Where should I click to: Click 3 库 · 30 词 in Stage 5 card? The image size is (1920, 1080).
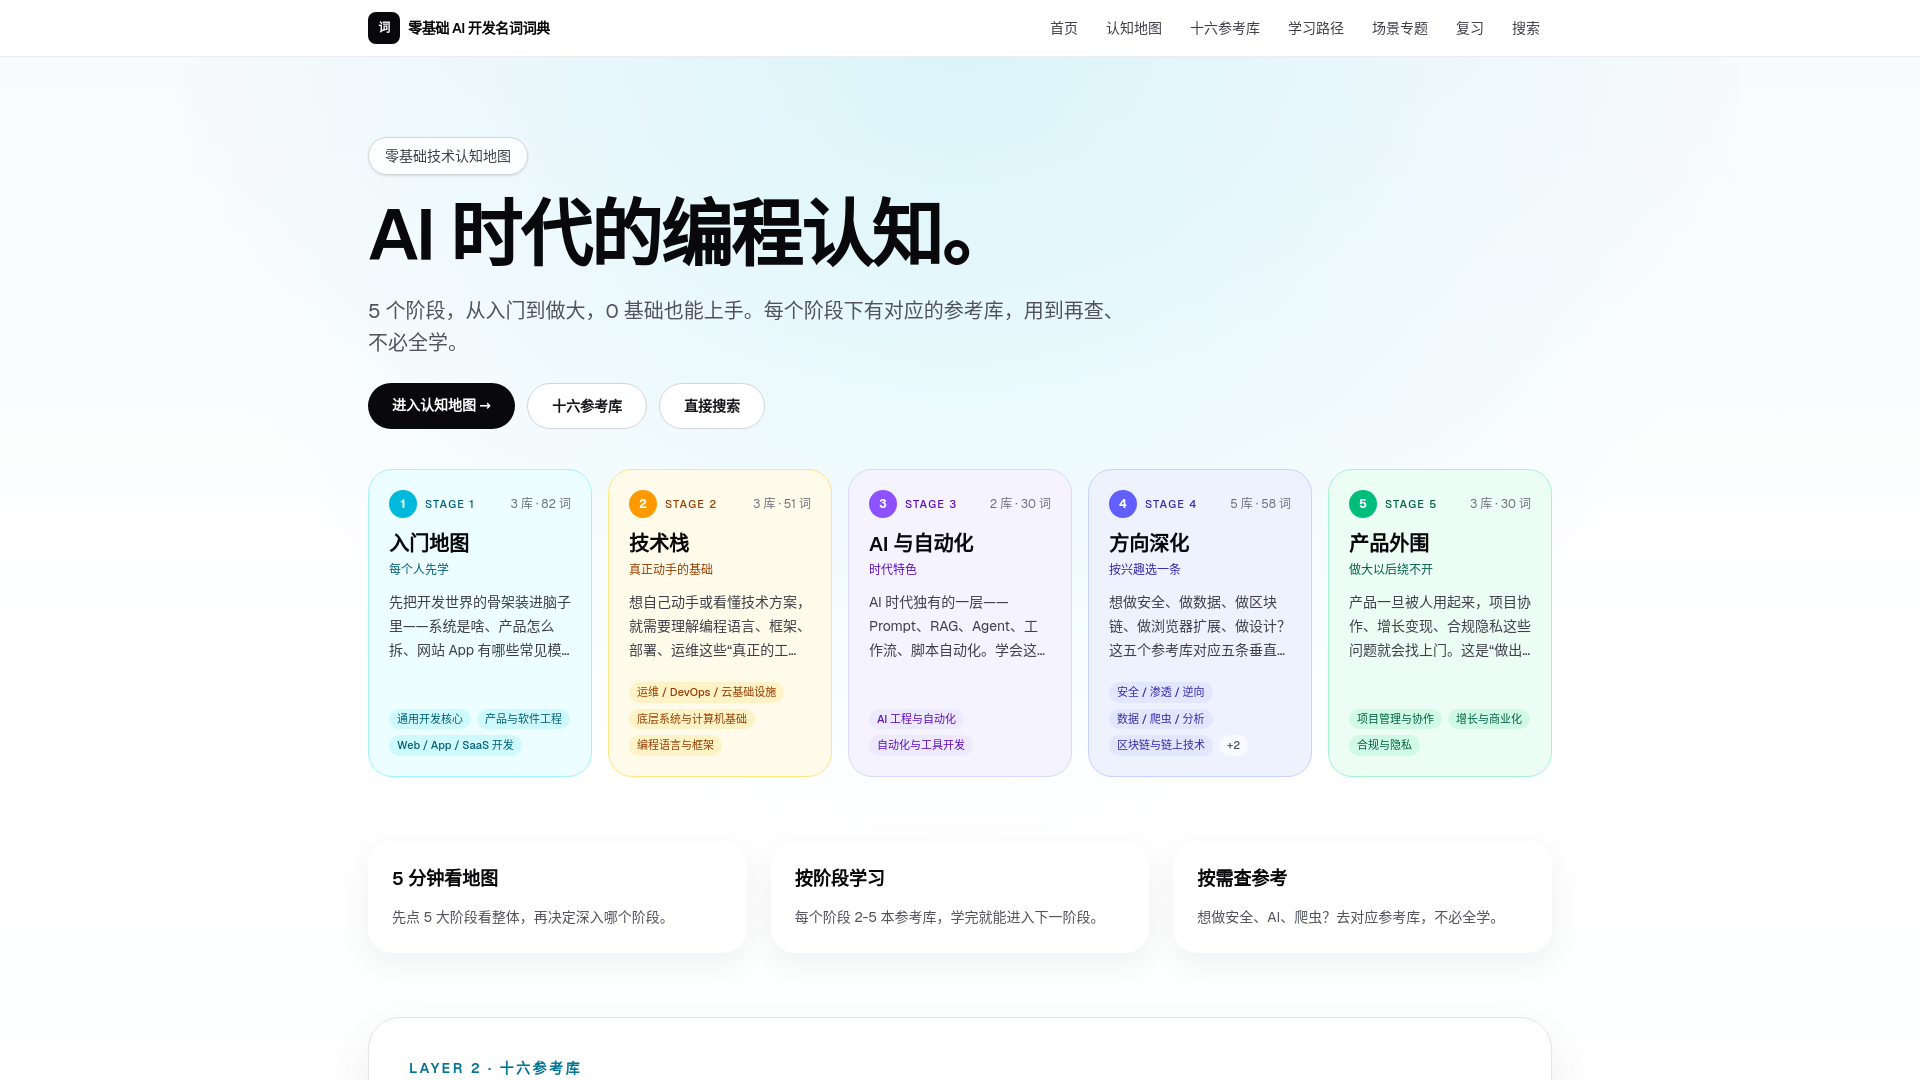pyautogui.click(x=1500, y=504)
